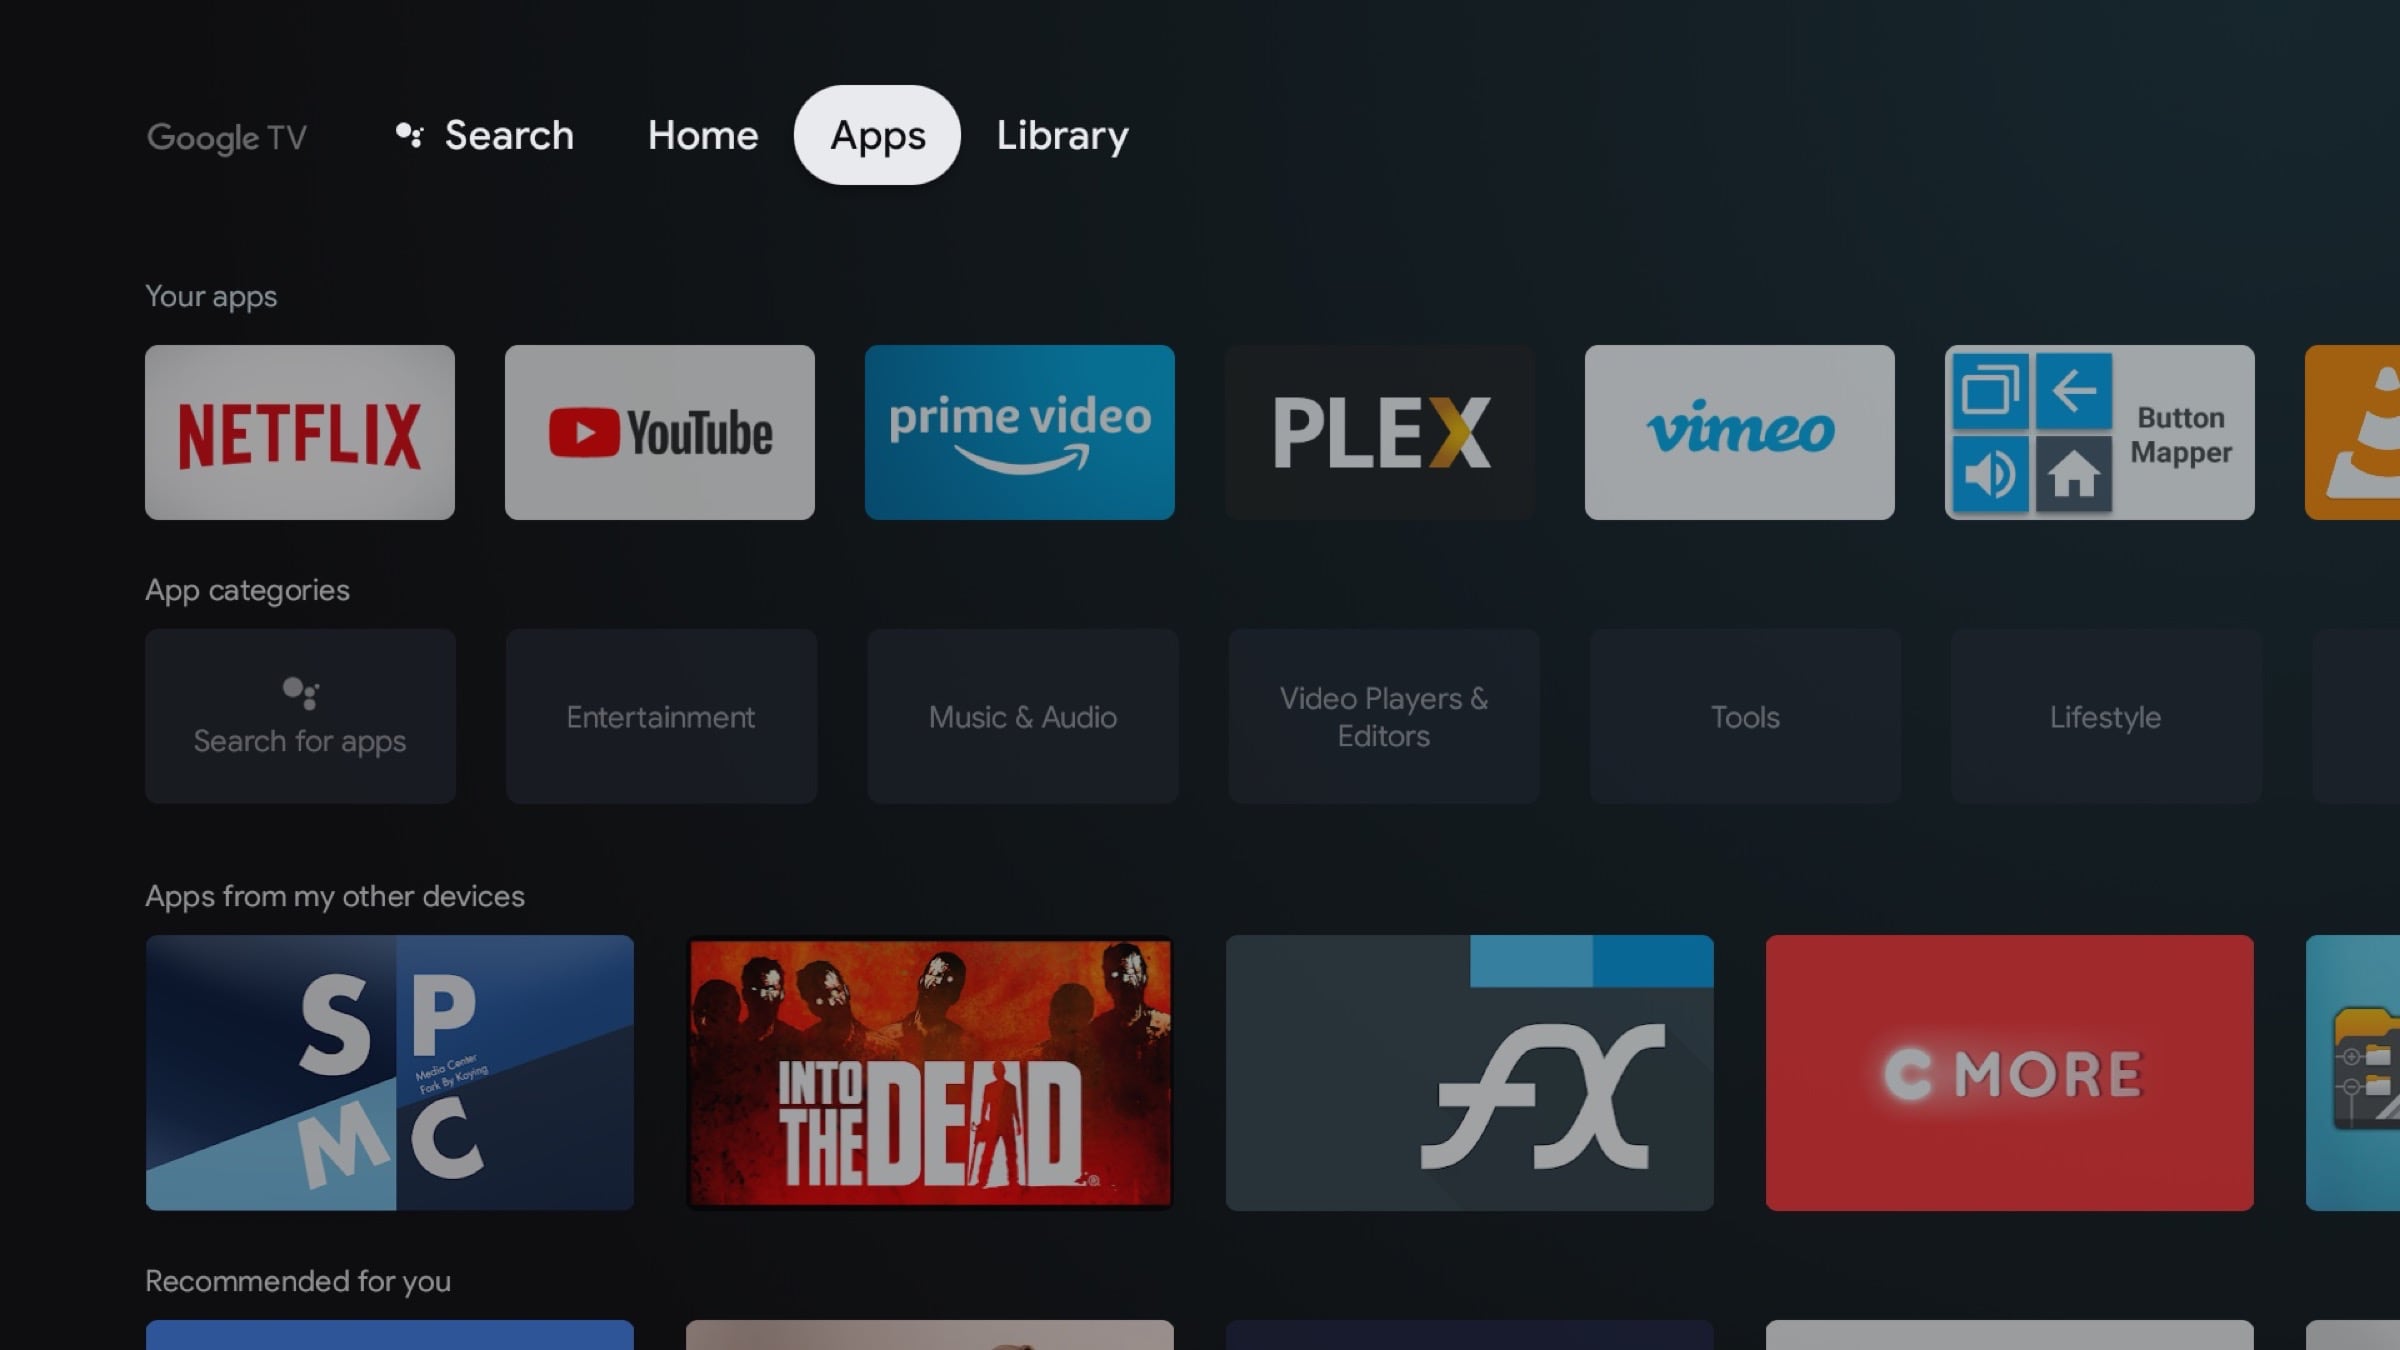Toggle Apps section selection
The height and width of the screenshot is (1350, 2400).
point(879,135)
